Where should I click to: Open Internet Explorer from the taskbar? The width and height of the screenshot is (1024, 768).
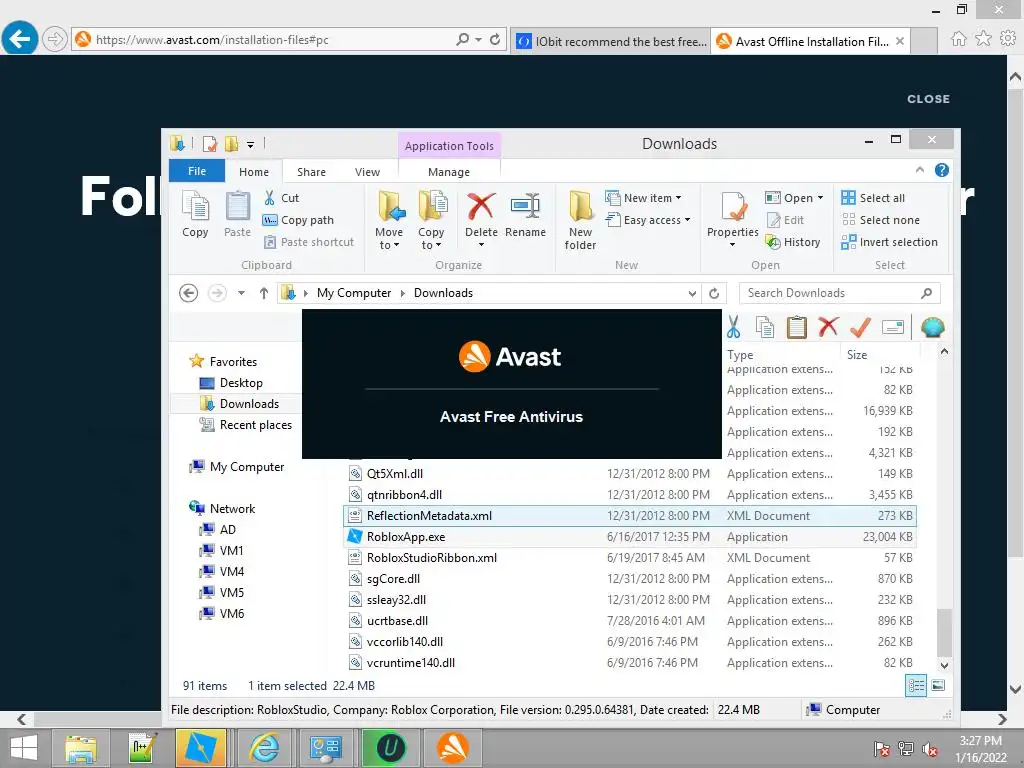(x=264, y=748)
